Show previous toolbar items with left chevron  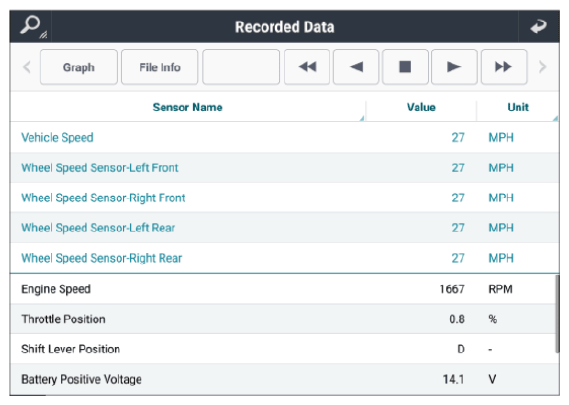tap(27, 67)
